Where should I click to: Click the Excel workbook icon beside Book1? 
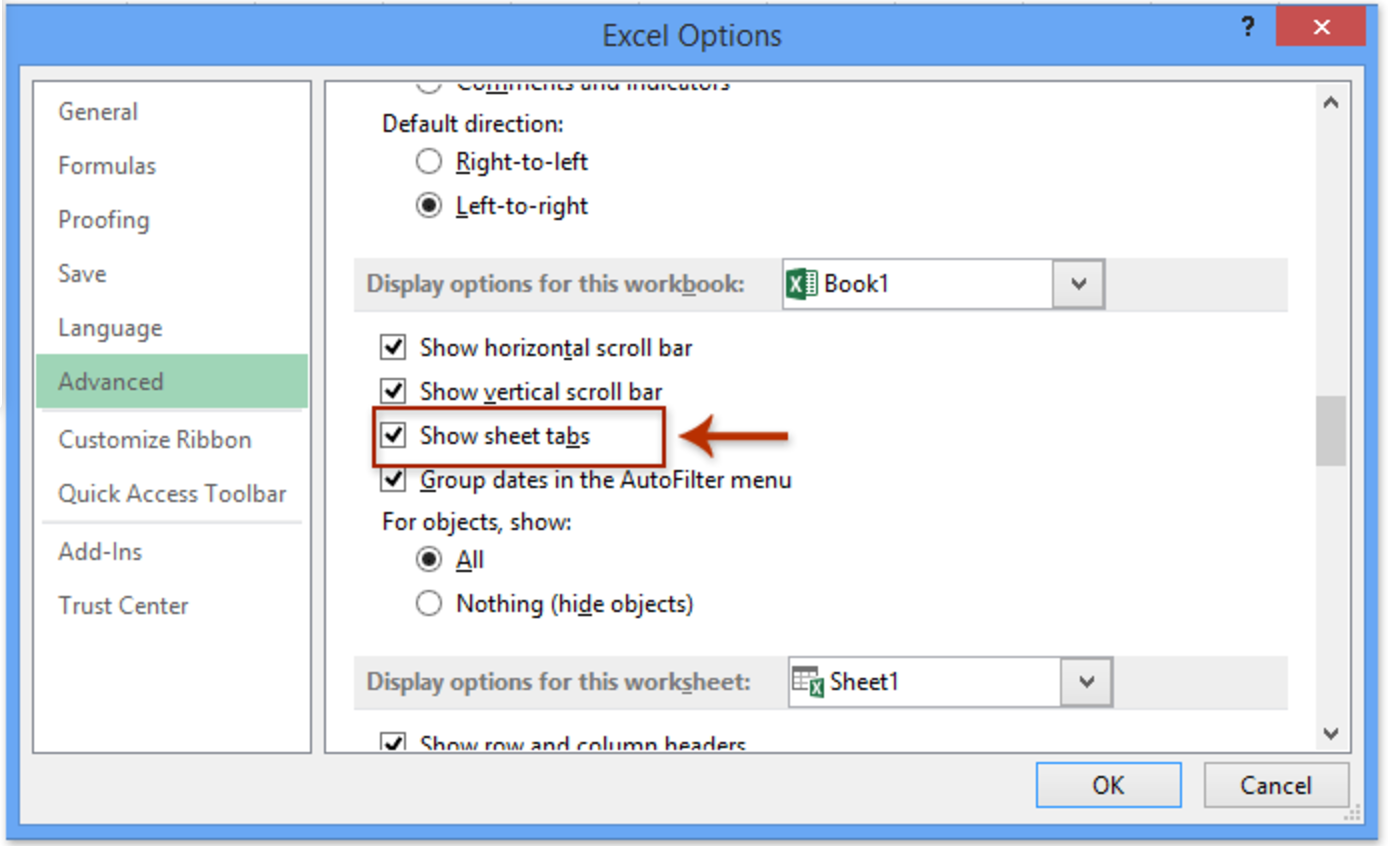click(x=800, y=283)
